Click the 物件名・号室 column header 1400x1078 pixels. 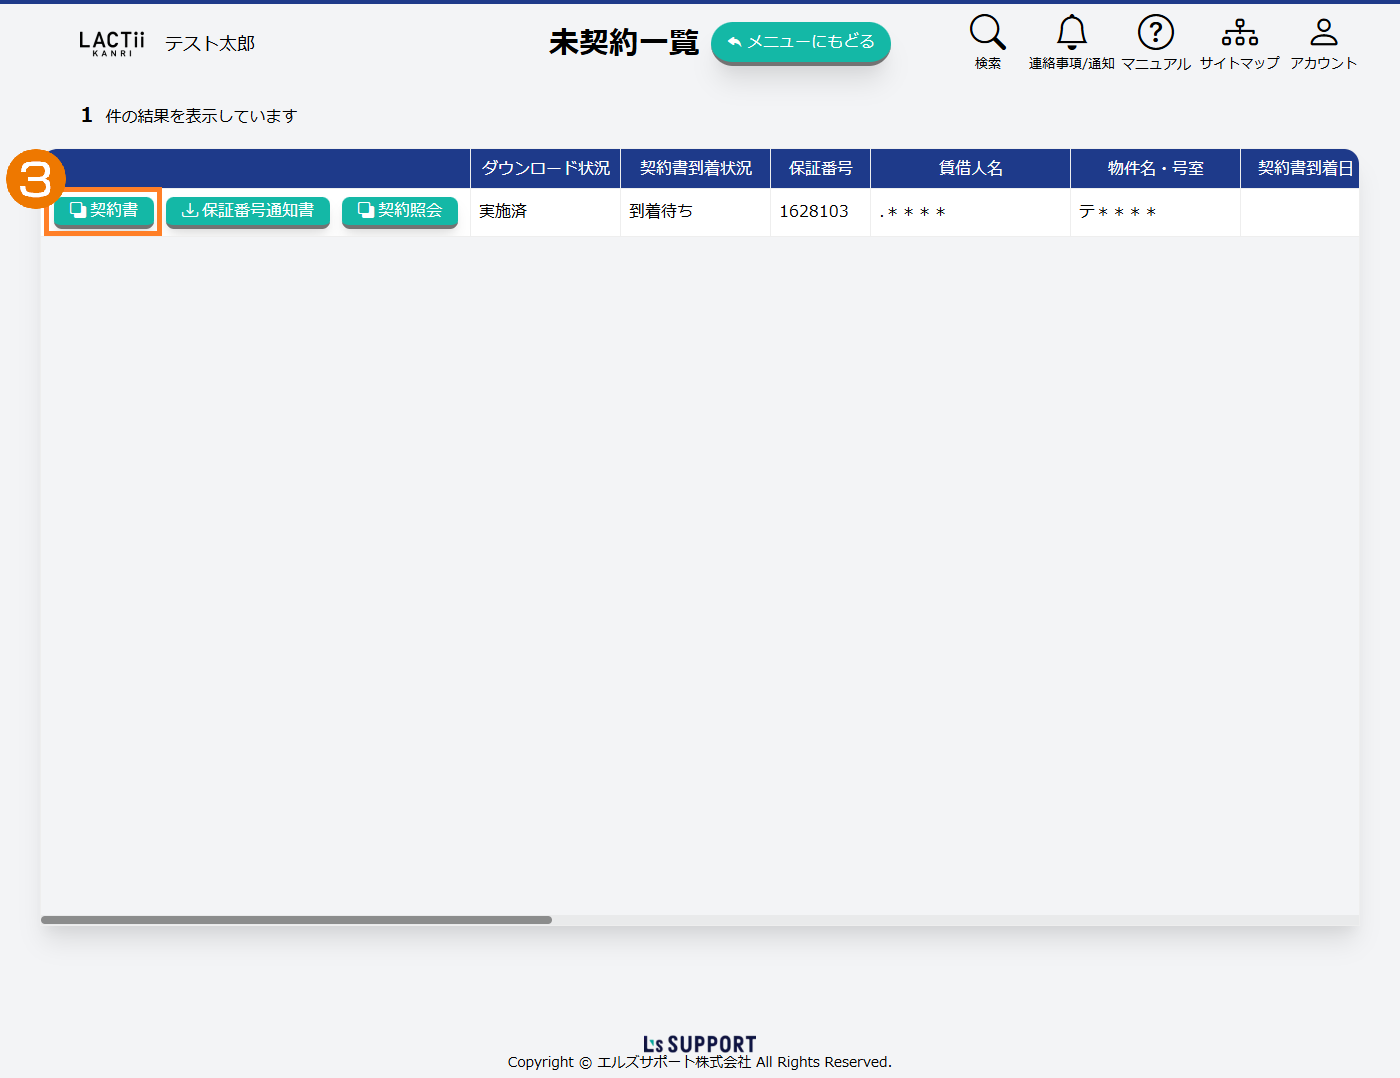[x=1155, y=168]
